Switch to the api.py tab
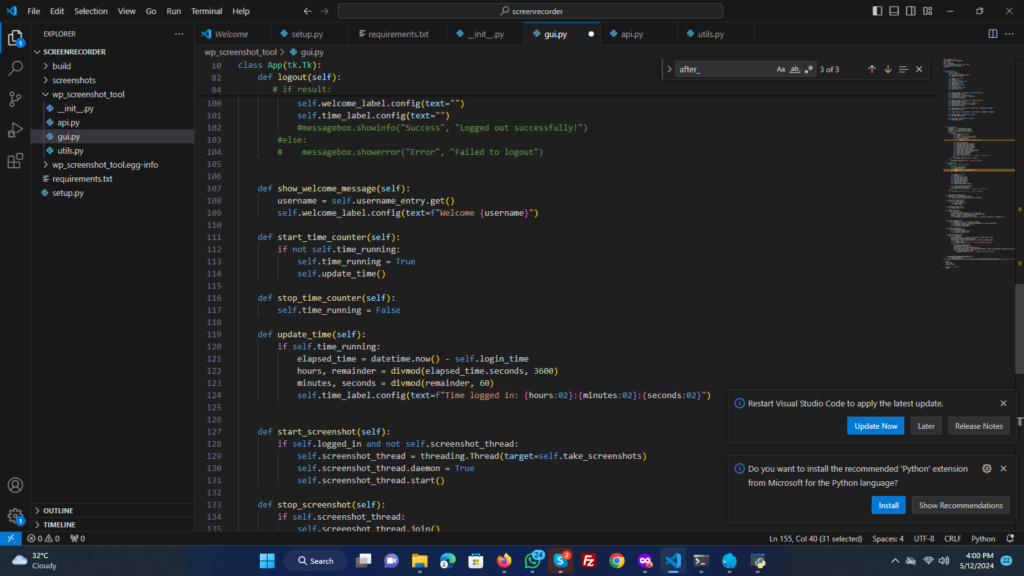1024x576 pixels. click(x=632, y=34)
